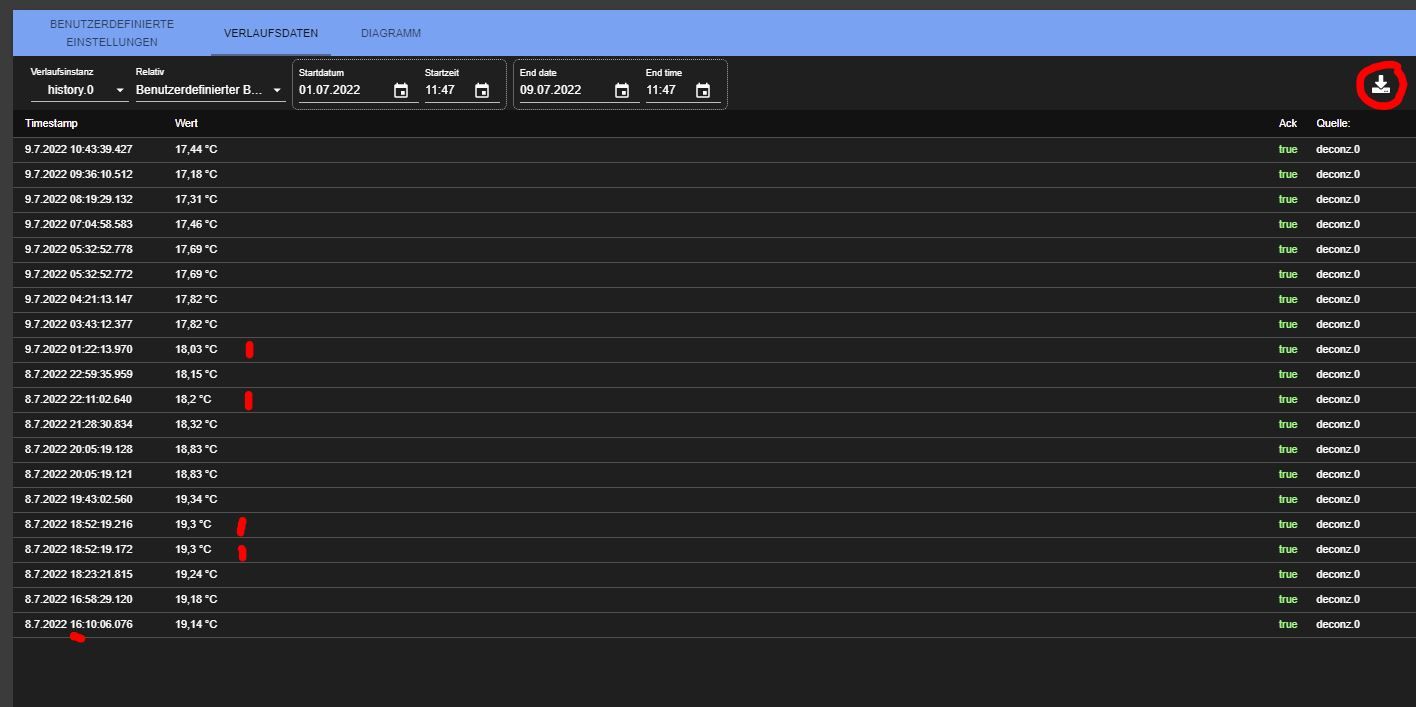Select value 17,18 °C
1416x707 pixels.
point(196,174)
